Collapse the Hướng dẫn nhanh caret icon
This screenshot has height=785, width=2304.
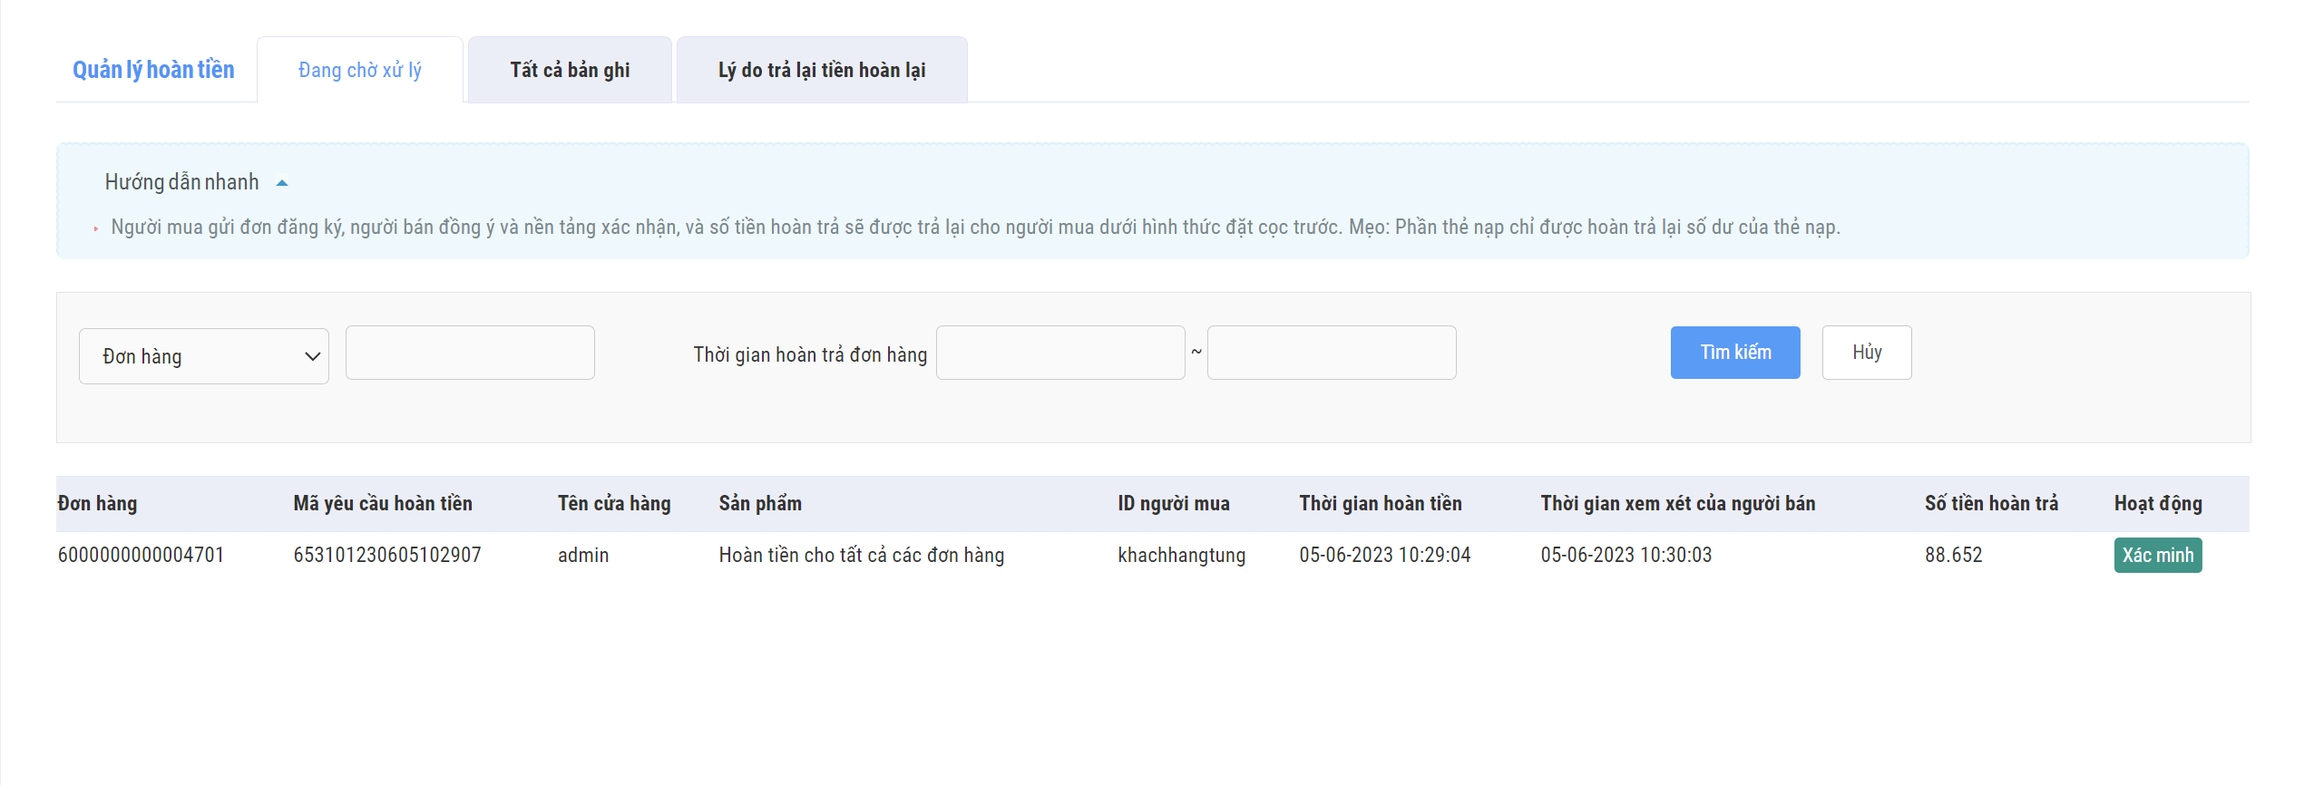click(x=282, y=183)
